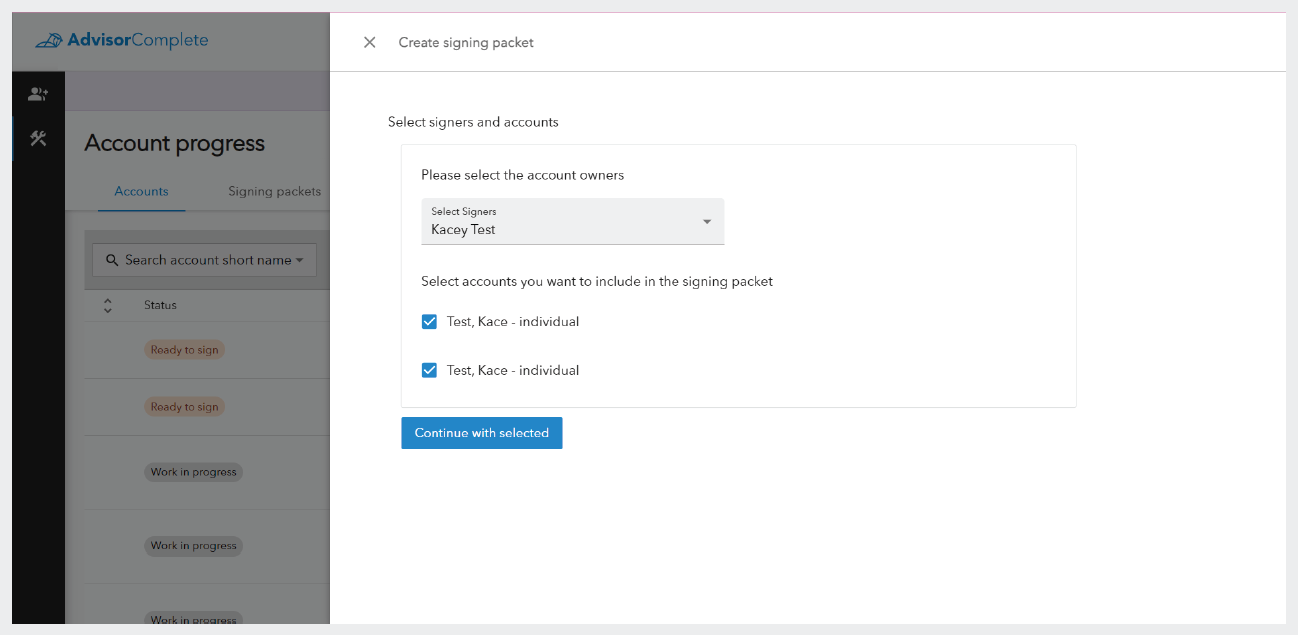Open the Select Signers field showing Kacey Test
This screenshot has width=1298, height=635.
pyautogui.click(x=560, y=222)
